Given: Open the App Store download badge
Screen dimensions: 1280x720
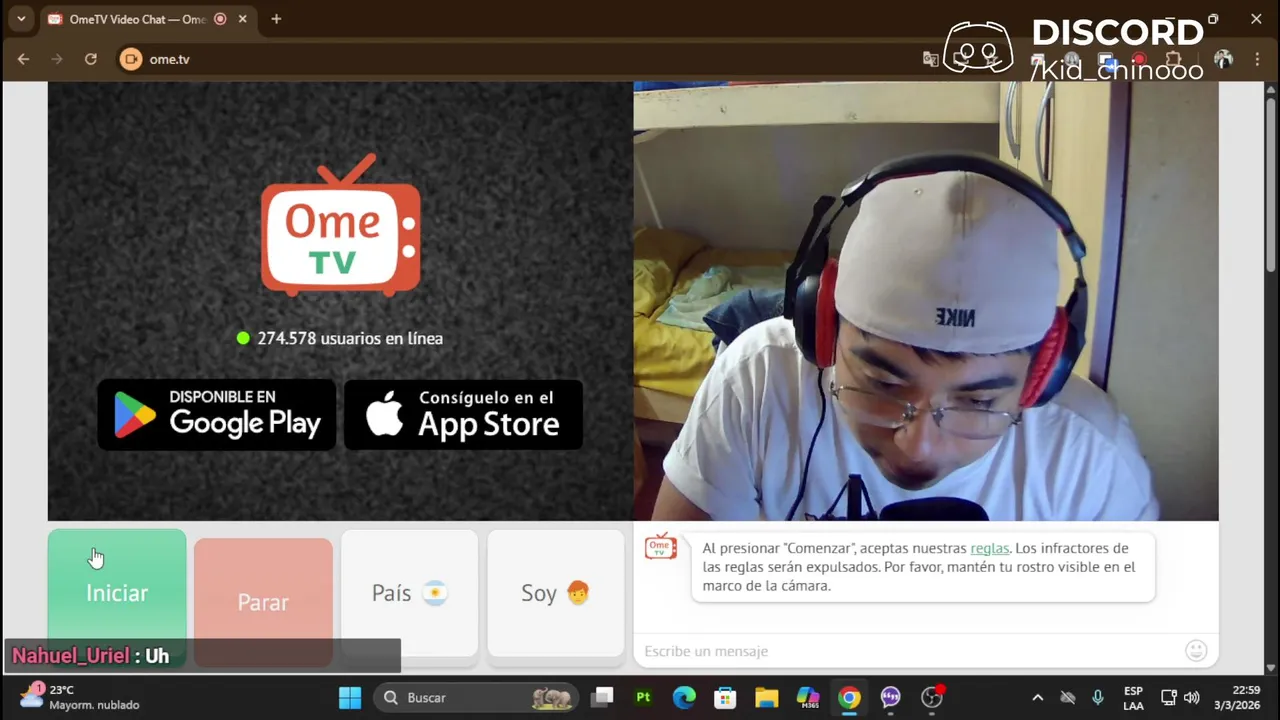Looking at the screenshot, I should [x=463, y=414].
